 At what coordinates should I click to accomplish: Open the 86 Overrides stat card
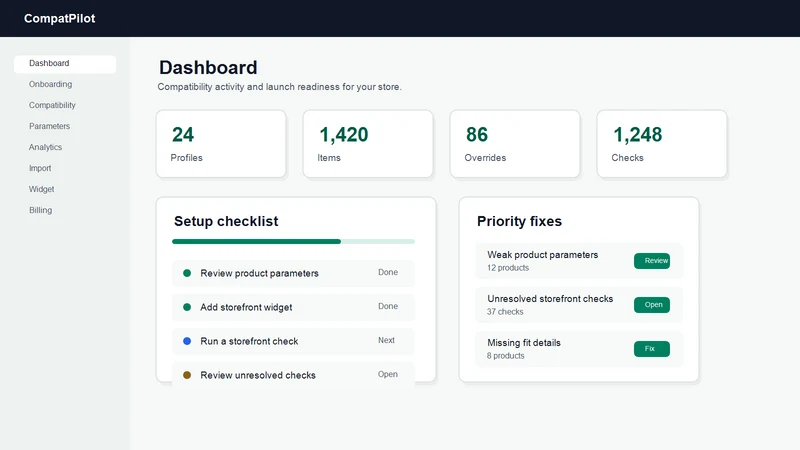coord(515,144)
